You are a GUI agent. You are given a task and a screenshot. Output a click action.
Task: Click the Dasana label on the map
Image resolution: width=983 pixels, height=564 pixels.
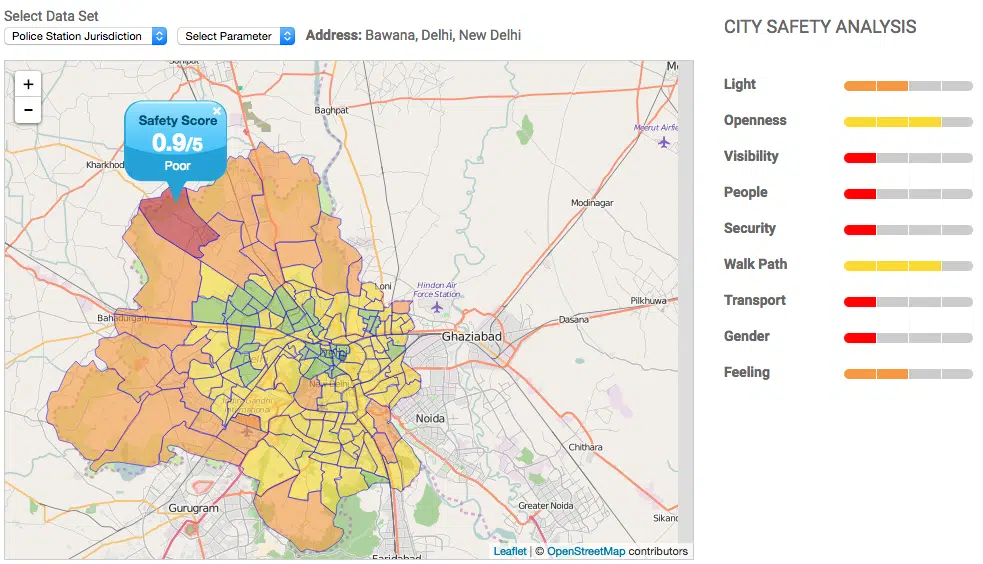574,320
